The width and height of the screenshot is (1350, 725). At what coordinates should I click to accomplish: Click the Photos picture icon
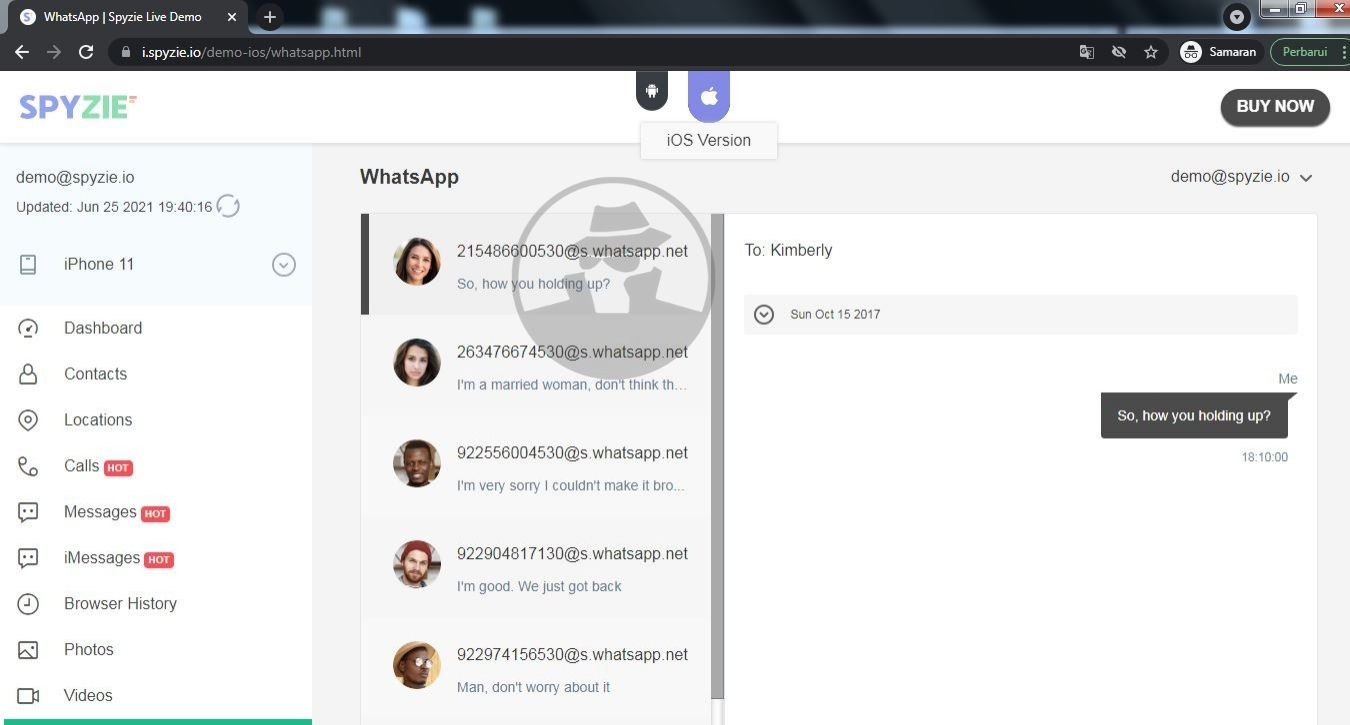[x=28, y=650]
